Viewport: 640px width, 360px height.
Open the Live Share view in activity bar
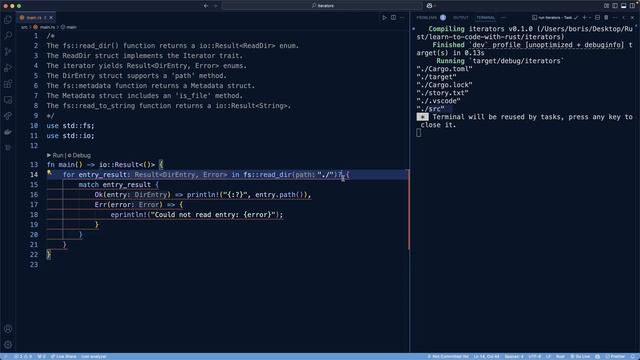click(x=8, y=116)
